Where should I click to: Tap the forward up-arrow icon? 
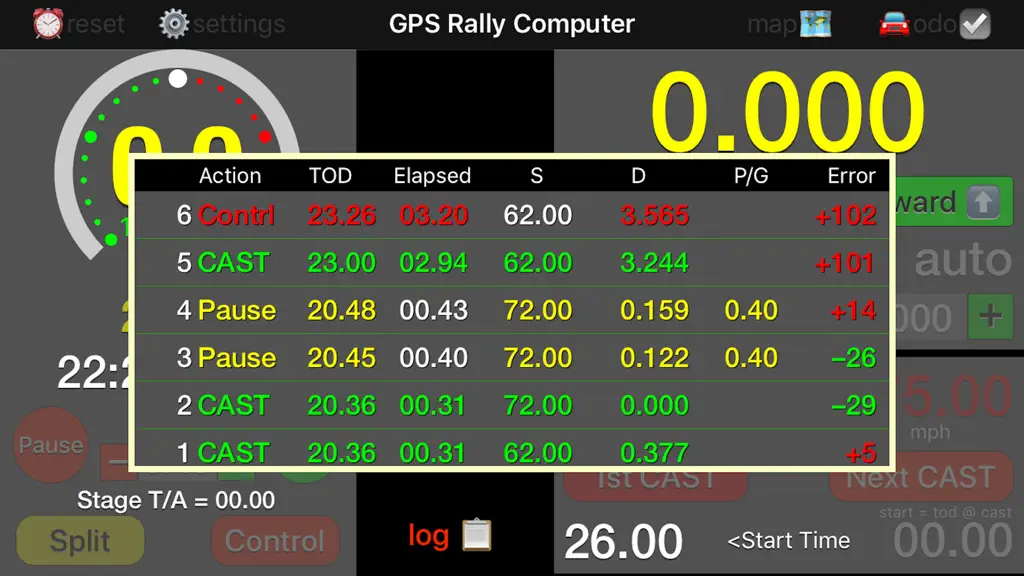[x=983, y=202]
